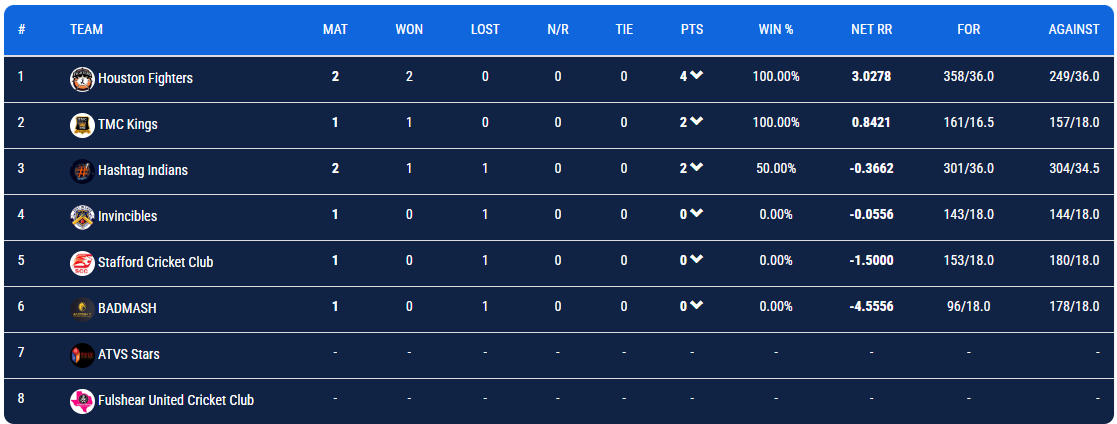Open Houston Fighters team name link

[x=145, y=78]
